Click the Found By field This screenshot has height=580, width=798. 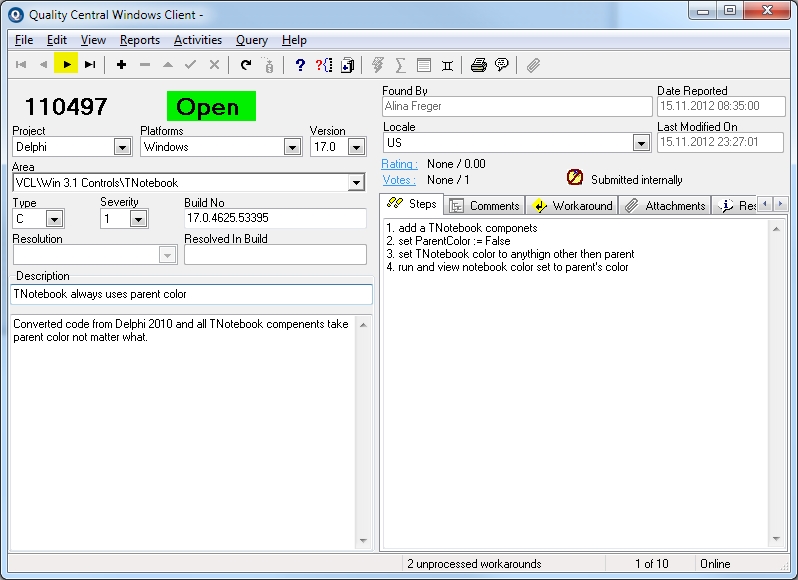tap(517, 106)
